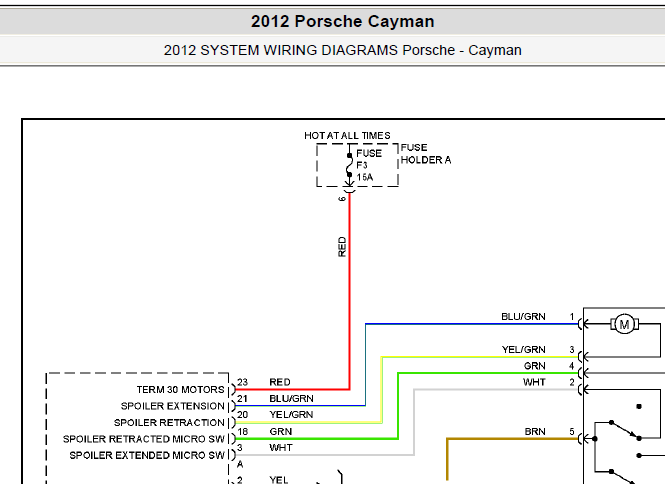
Task: Click pin number 23 on the control unit
Action: click(x=242, y=382)
